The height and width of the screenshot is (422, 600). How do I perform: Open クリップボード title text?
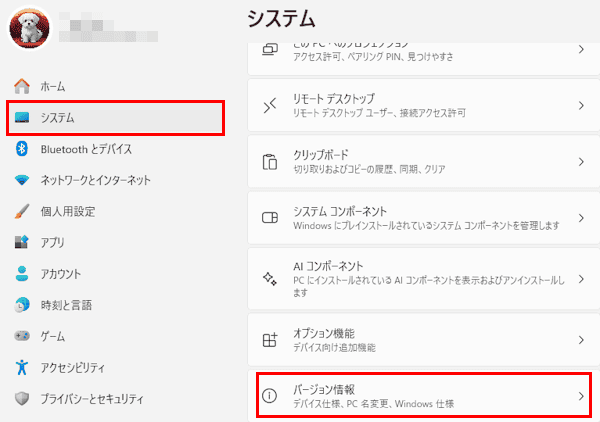(x=321, y=155)
